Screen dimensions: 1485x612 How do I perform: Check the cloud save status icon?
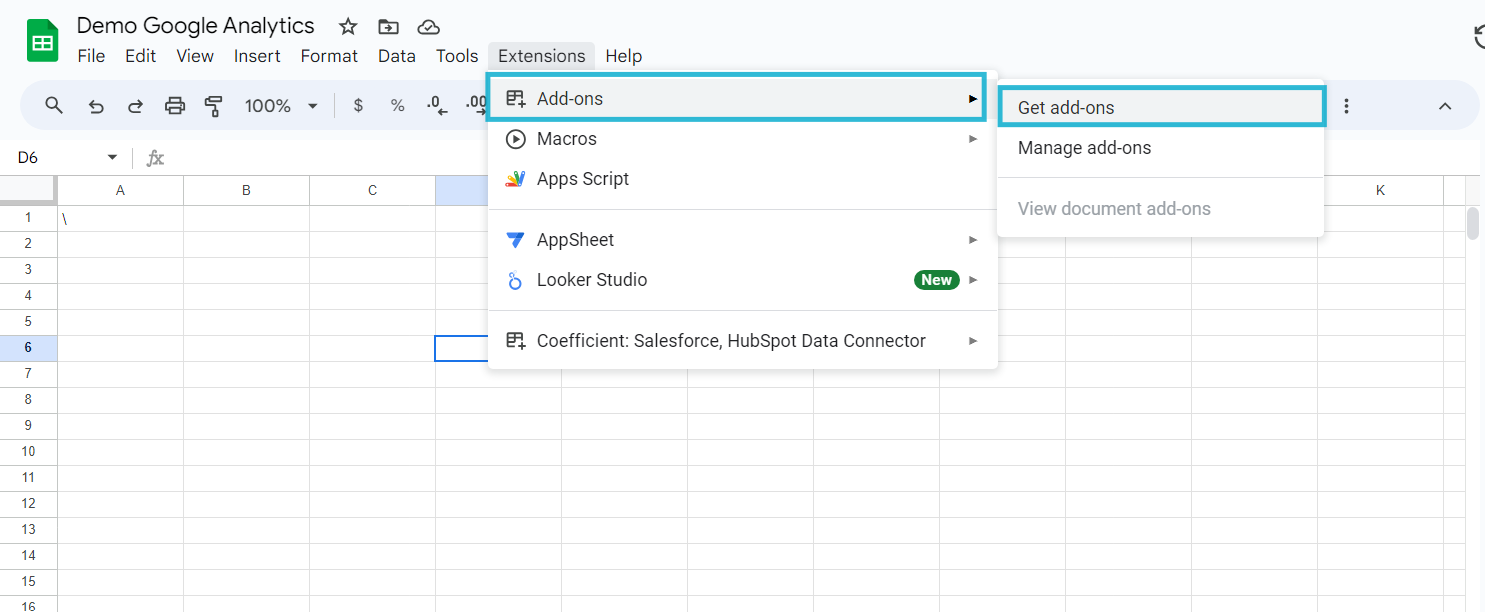tap(428, 27)
